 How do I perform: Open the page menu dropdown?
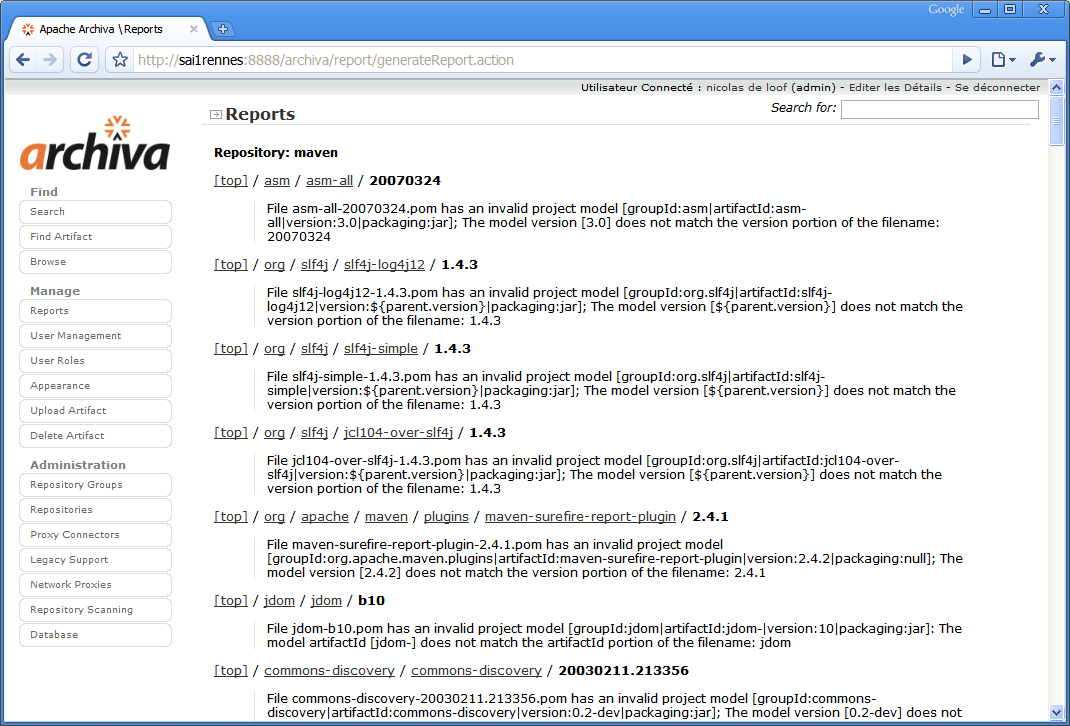tap(1002, 60)
